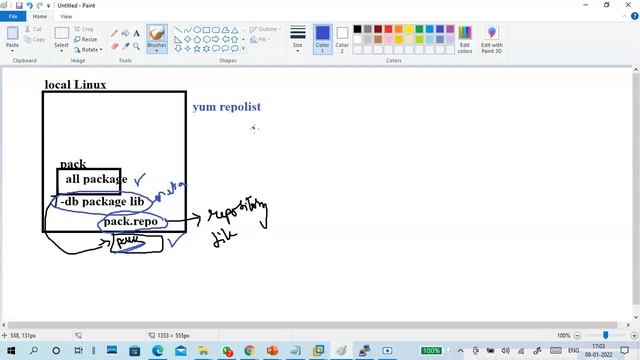This screenshot has height=360, width=640.
Task: Pick the Diamond shape
Action: (187, 40)
